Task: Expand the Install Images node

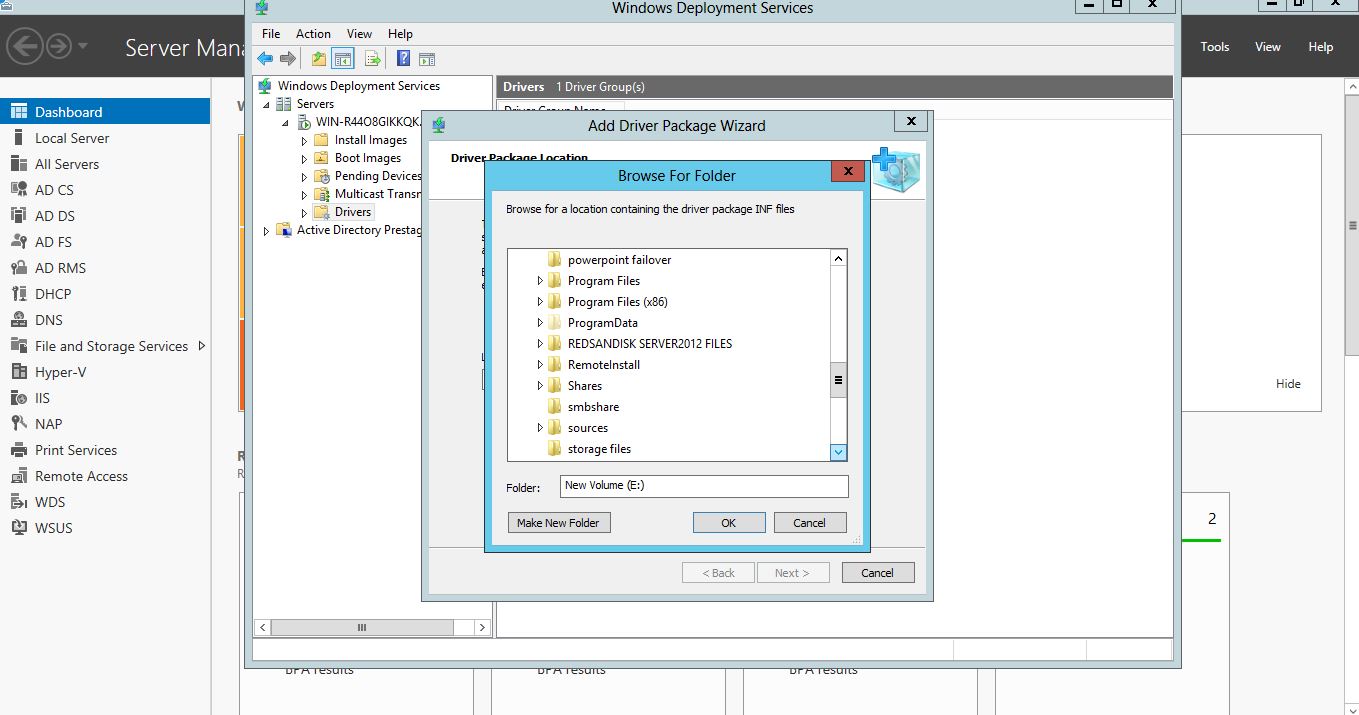Action: [x=305, y=141]
